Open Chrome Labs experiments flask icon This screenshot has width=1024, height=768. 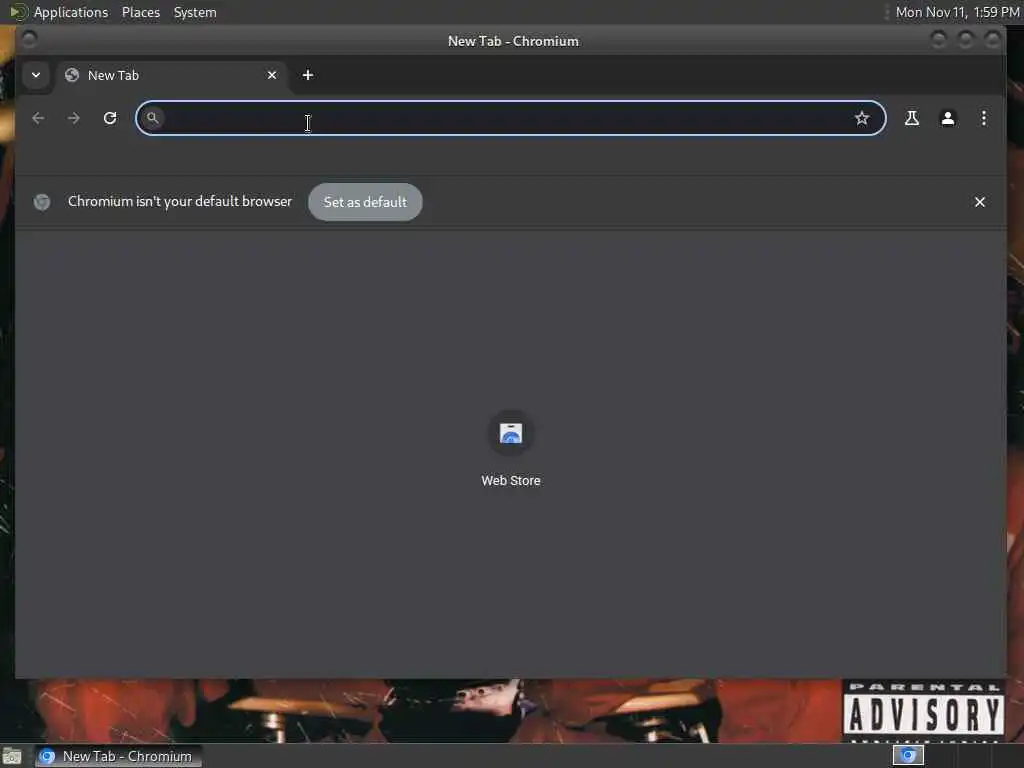click(x=912, y=118)
